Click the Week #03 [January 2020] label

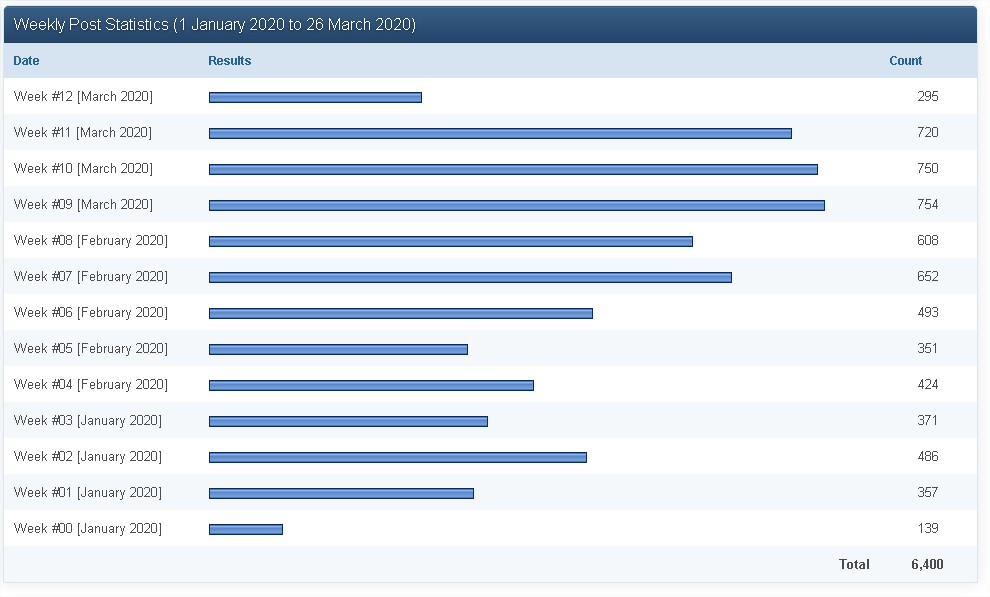(87, 420)
